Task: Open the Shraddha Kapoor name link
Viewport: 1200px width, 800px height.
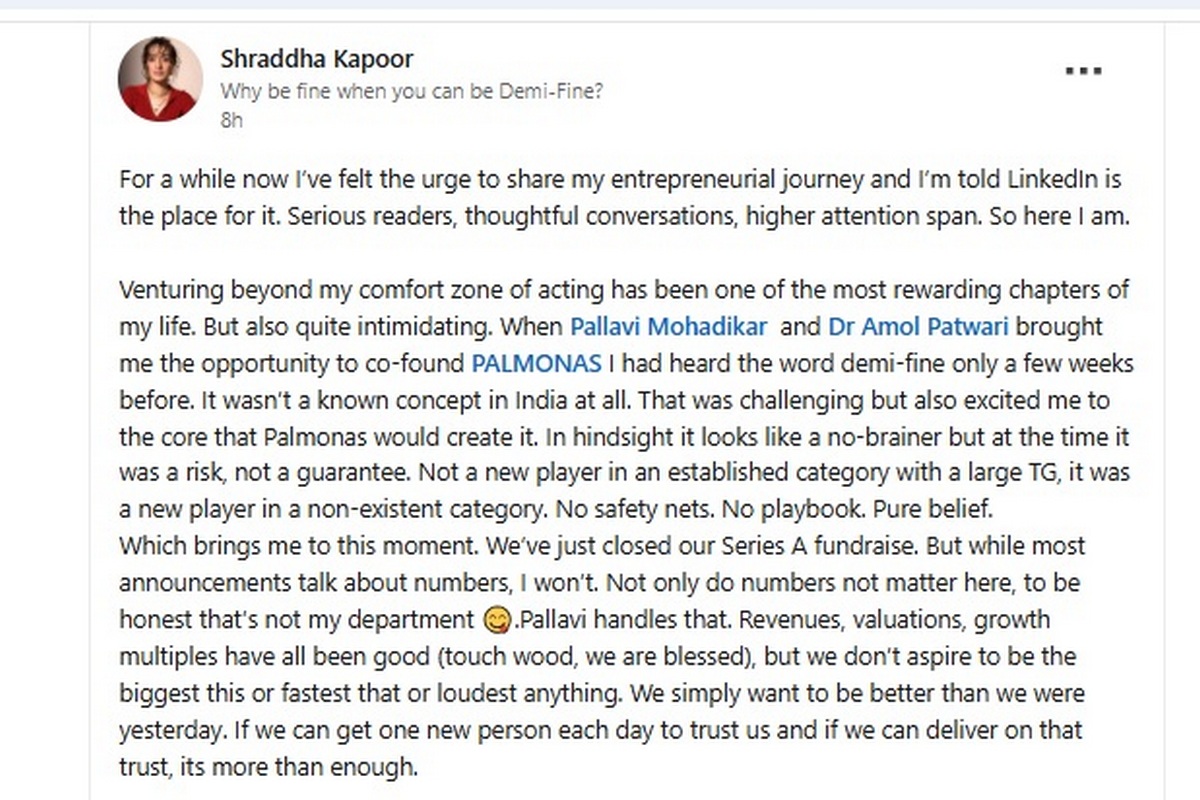Action: click(316, 59)
